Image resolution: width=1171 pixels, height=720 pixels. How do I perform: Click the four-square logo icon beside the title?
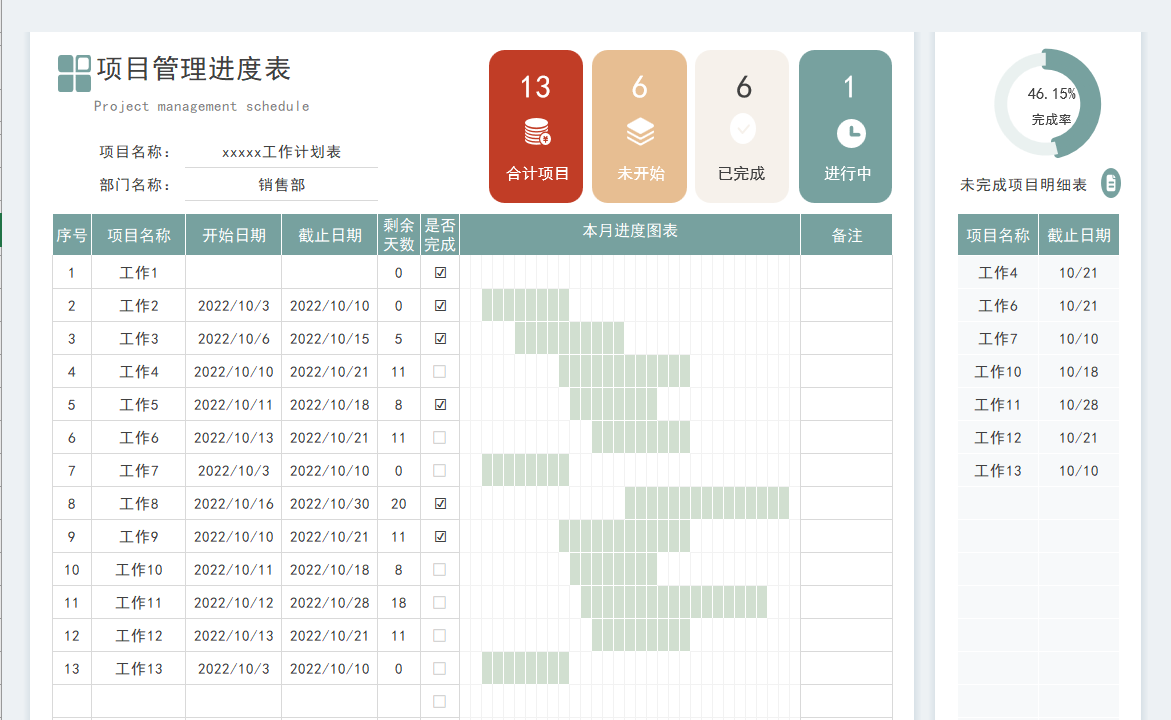click(75, 73)
